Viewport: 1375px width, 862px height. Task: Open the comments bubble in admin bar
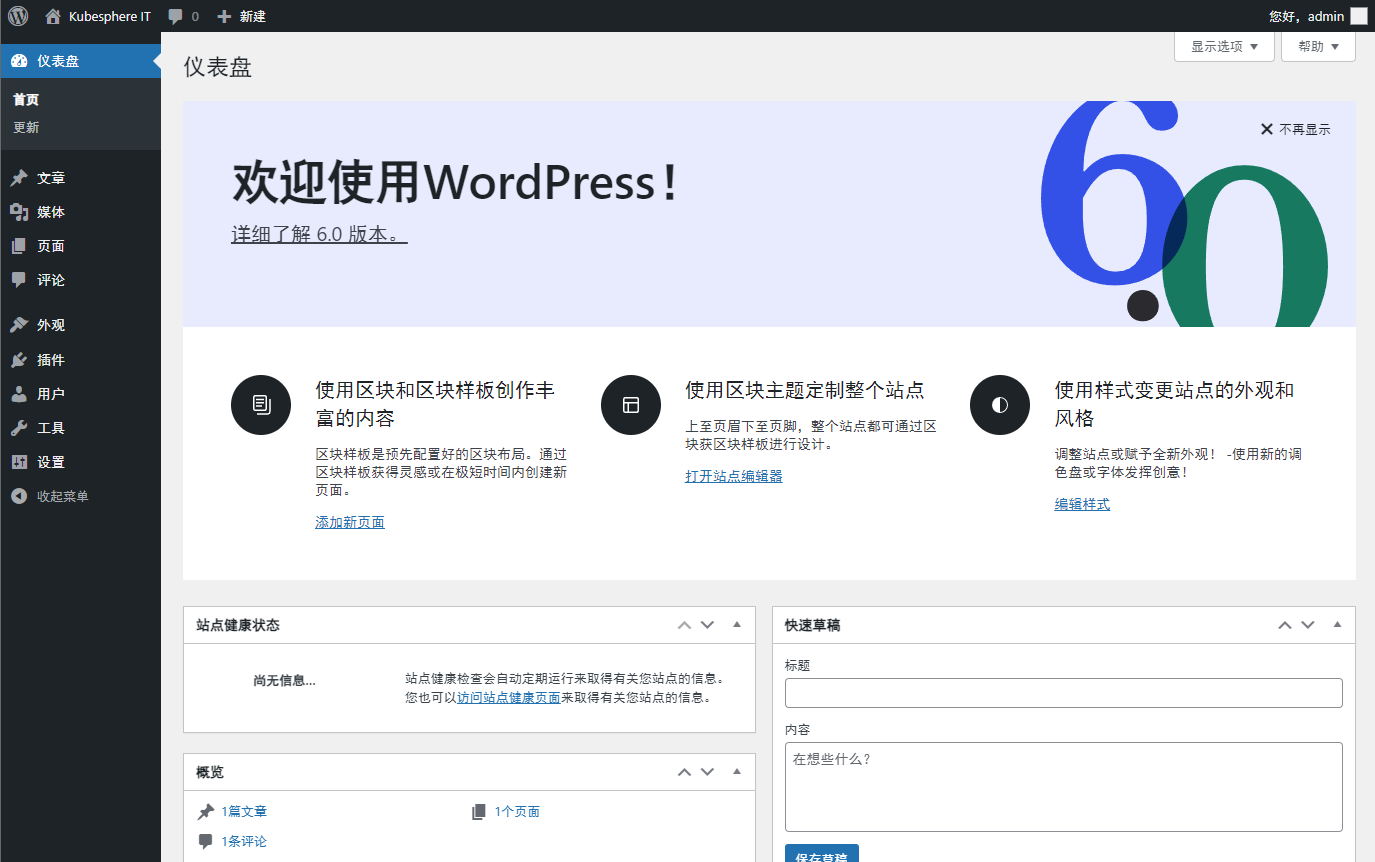tap(183, 16)
